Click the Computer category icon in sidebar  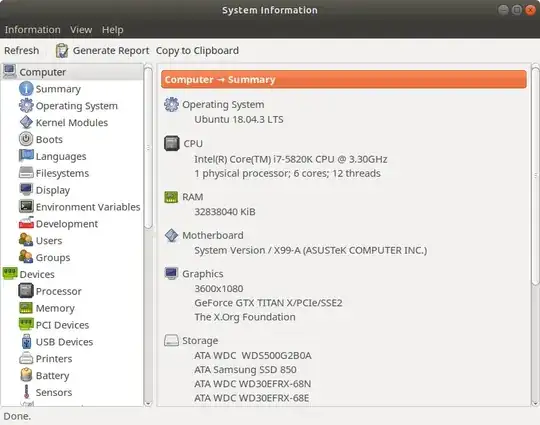point(10,72)
